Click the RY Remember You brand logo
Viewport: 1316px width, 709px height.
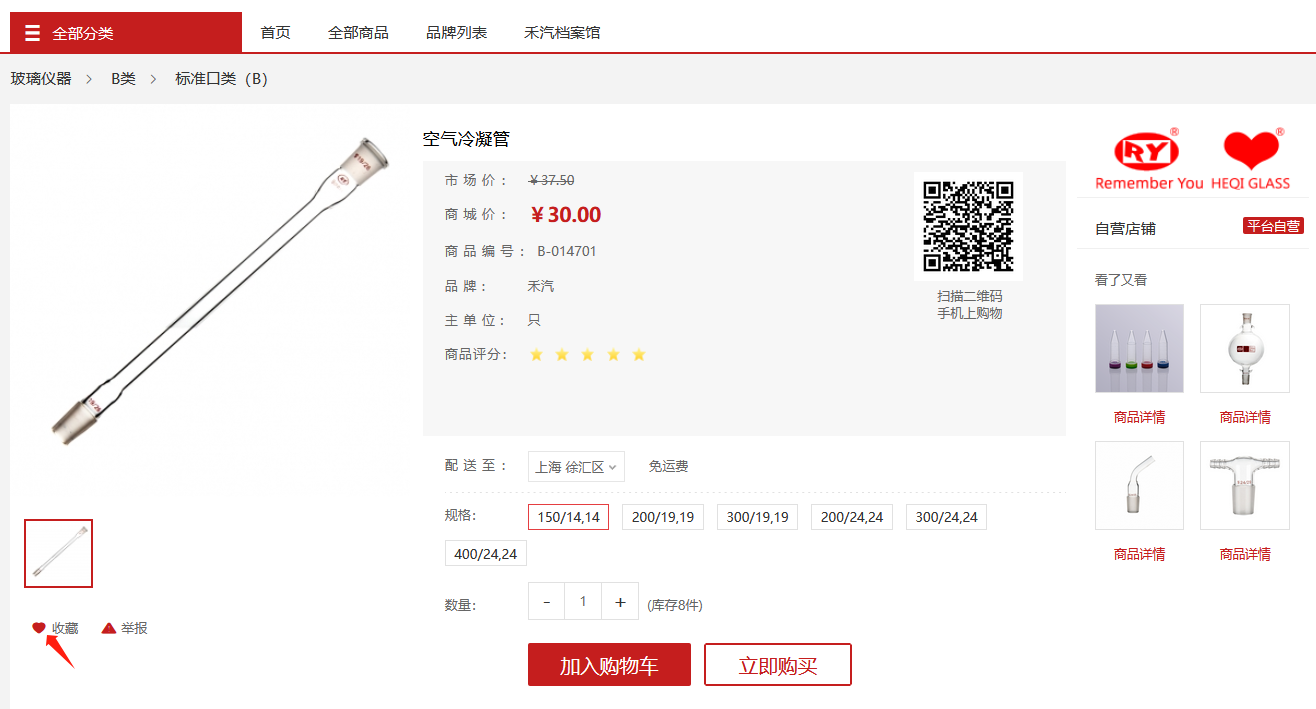1148,160
